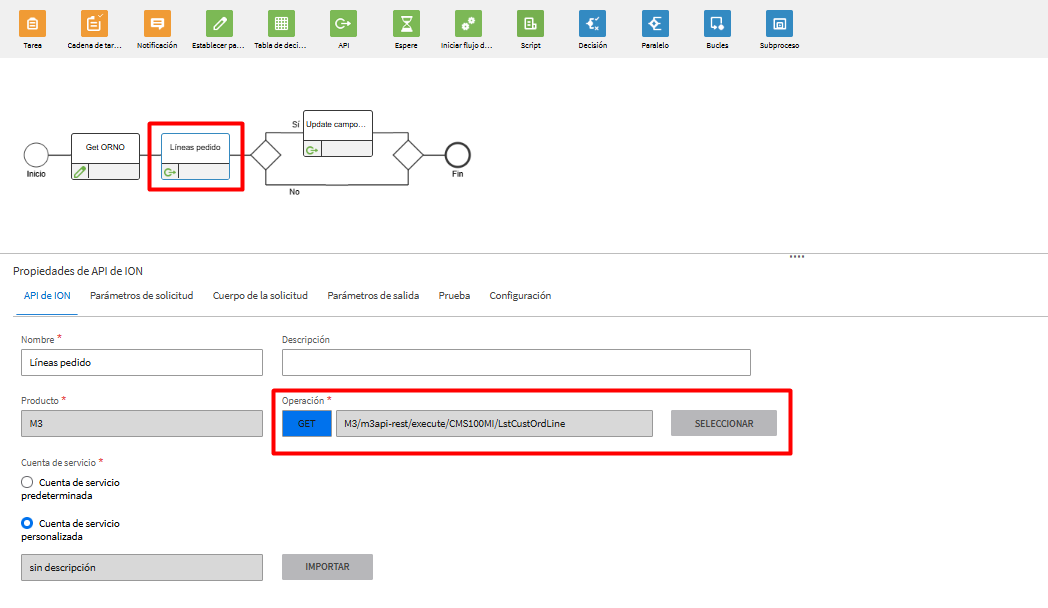Select the Líneas pedido workflow node
Screen dimensions: 1048x608
point(195,156)
